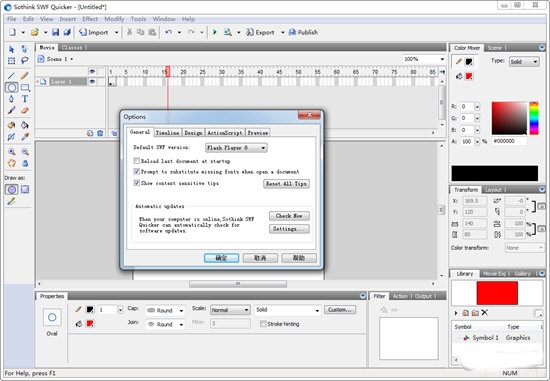Screen dimensions: 550x381
Task: Click the Undo icon
Action: pyautogui.click(x=169, y=32)
